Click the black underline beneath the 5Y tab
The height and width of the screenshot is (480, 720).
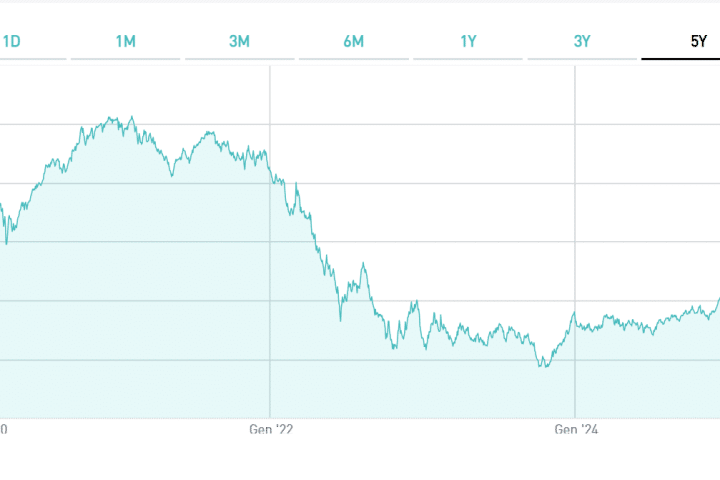tap(680, 59)
